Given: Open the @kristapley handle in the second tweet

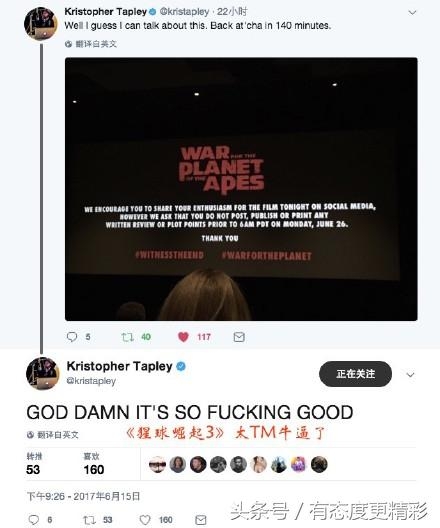Looking at the screenshot, I should (91, 381).
